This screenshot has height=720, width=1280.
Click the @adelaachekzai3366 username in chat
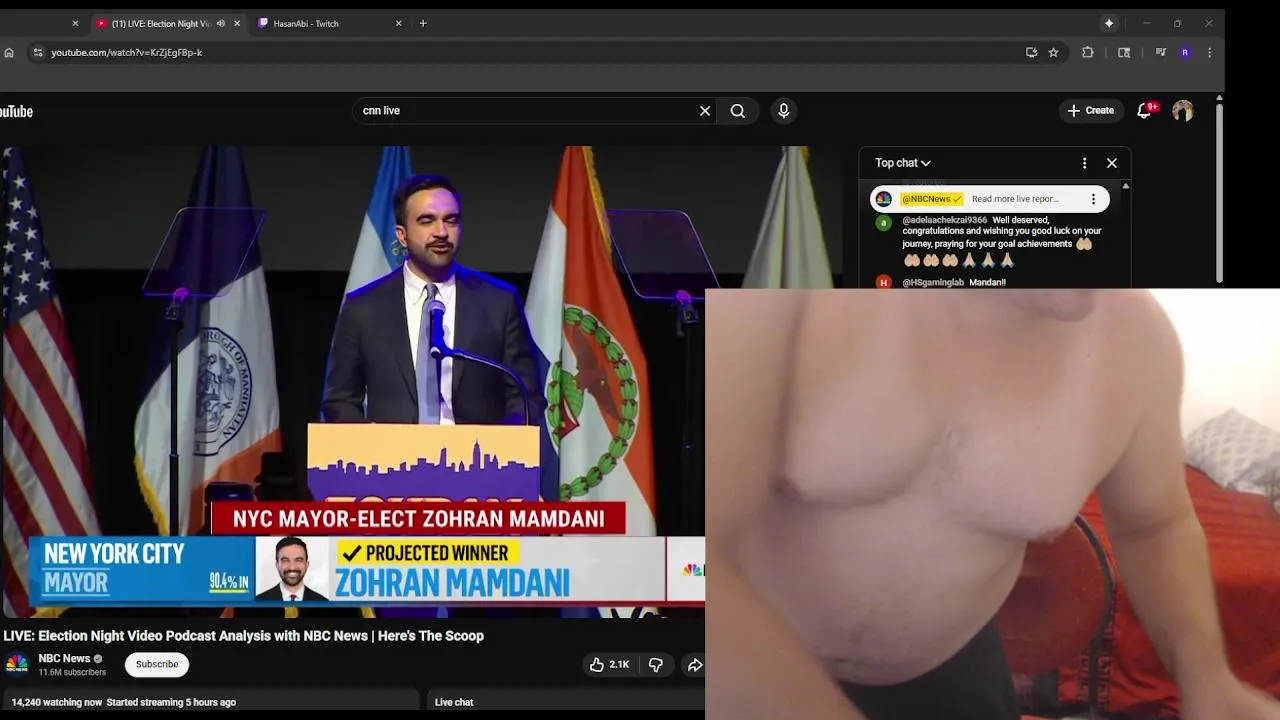(x=945, y=220)
